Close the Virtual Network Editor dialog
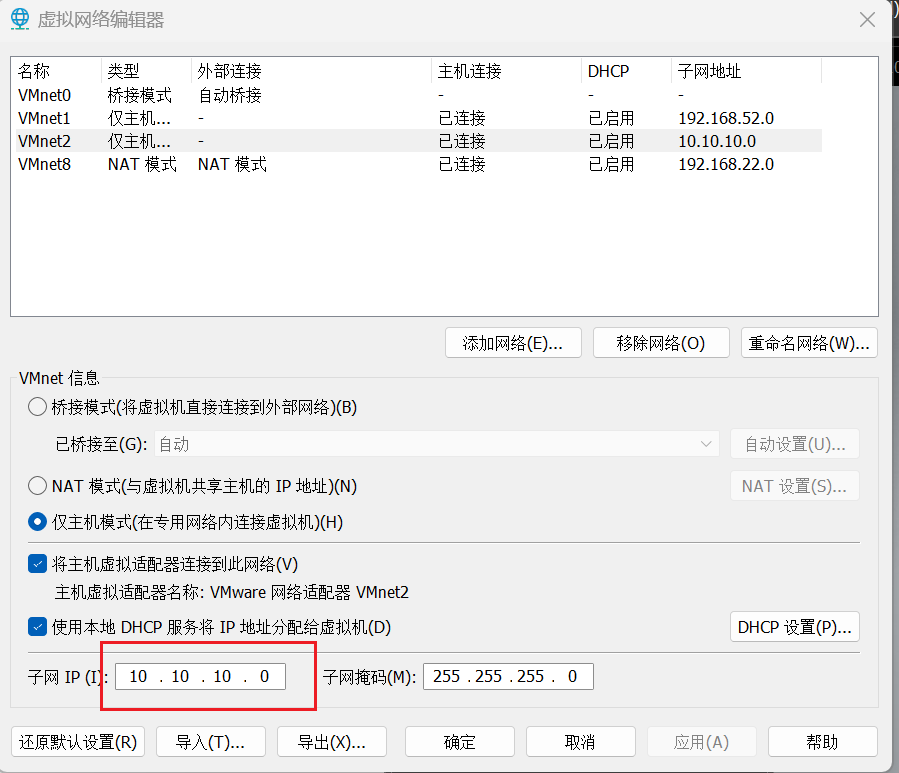Image resolution: width=899 pixels, height=773 pixels. click(868, 19)
